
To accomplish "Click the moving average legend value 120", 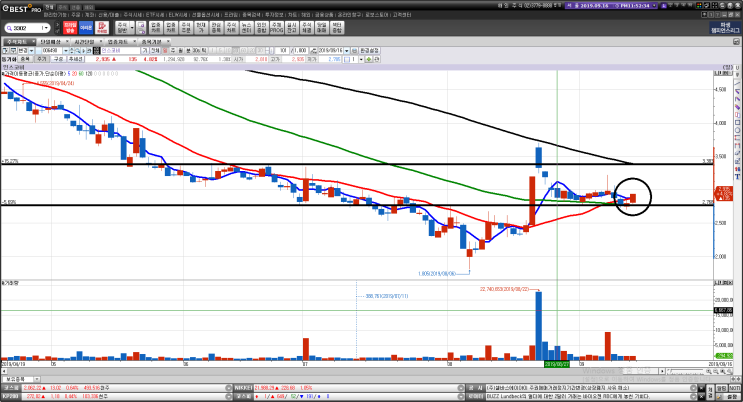I will pos(88,73).
